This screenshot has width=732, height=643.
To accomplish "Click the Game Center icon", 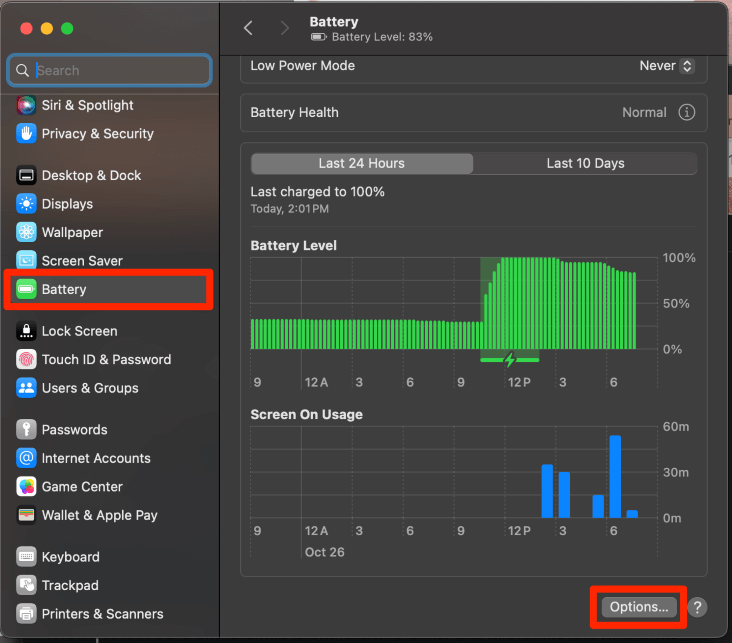I will click(x=26, y=487).
